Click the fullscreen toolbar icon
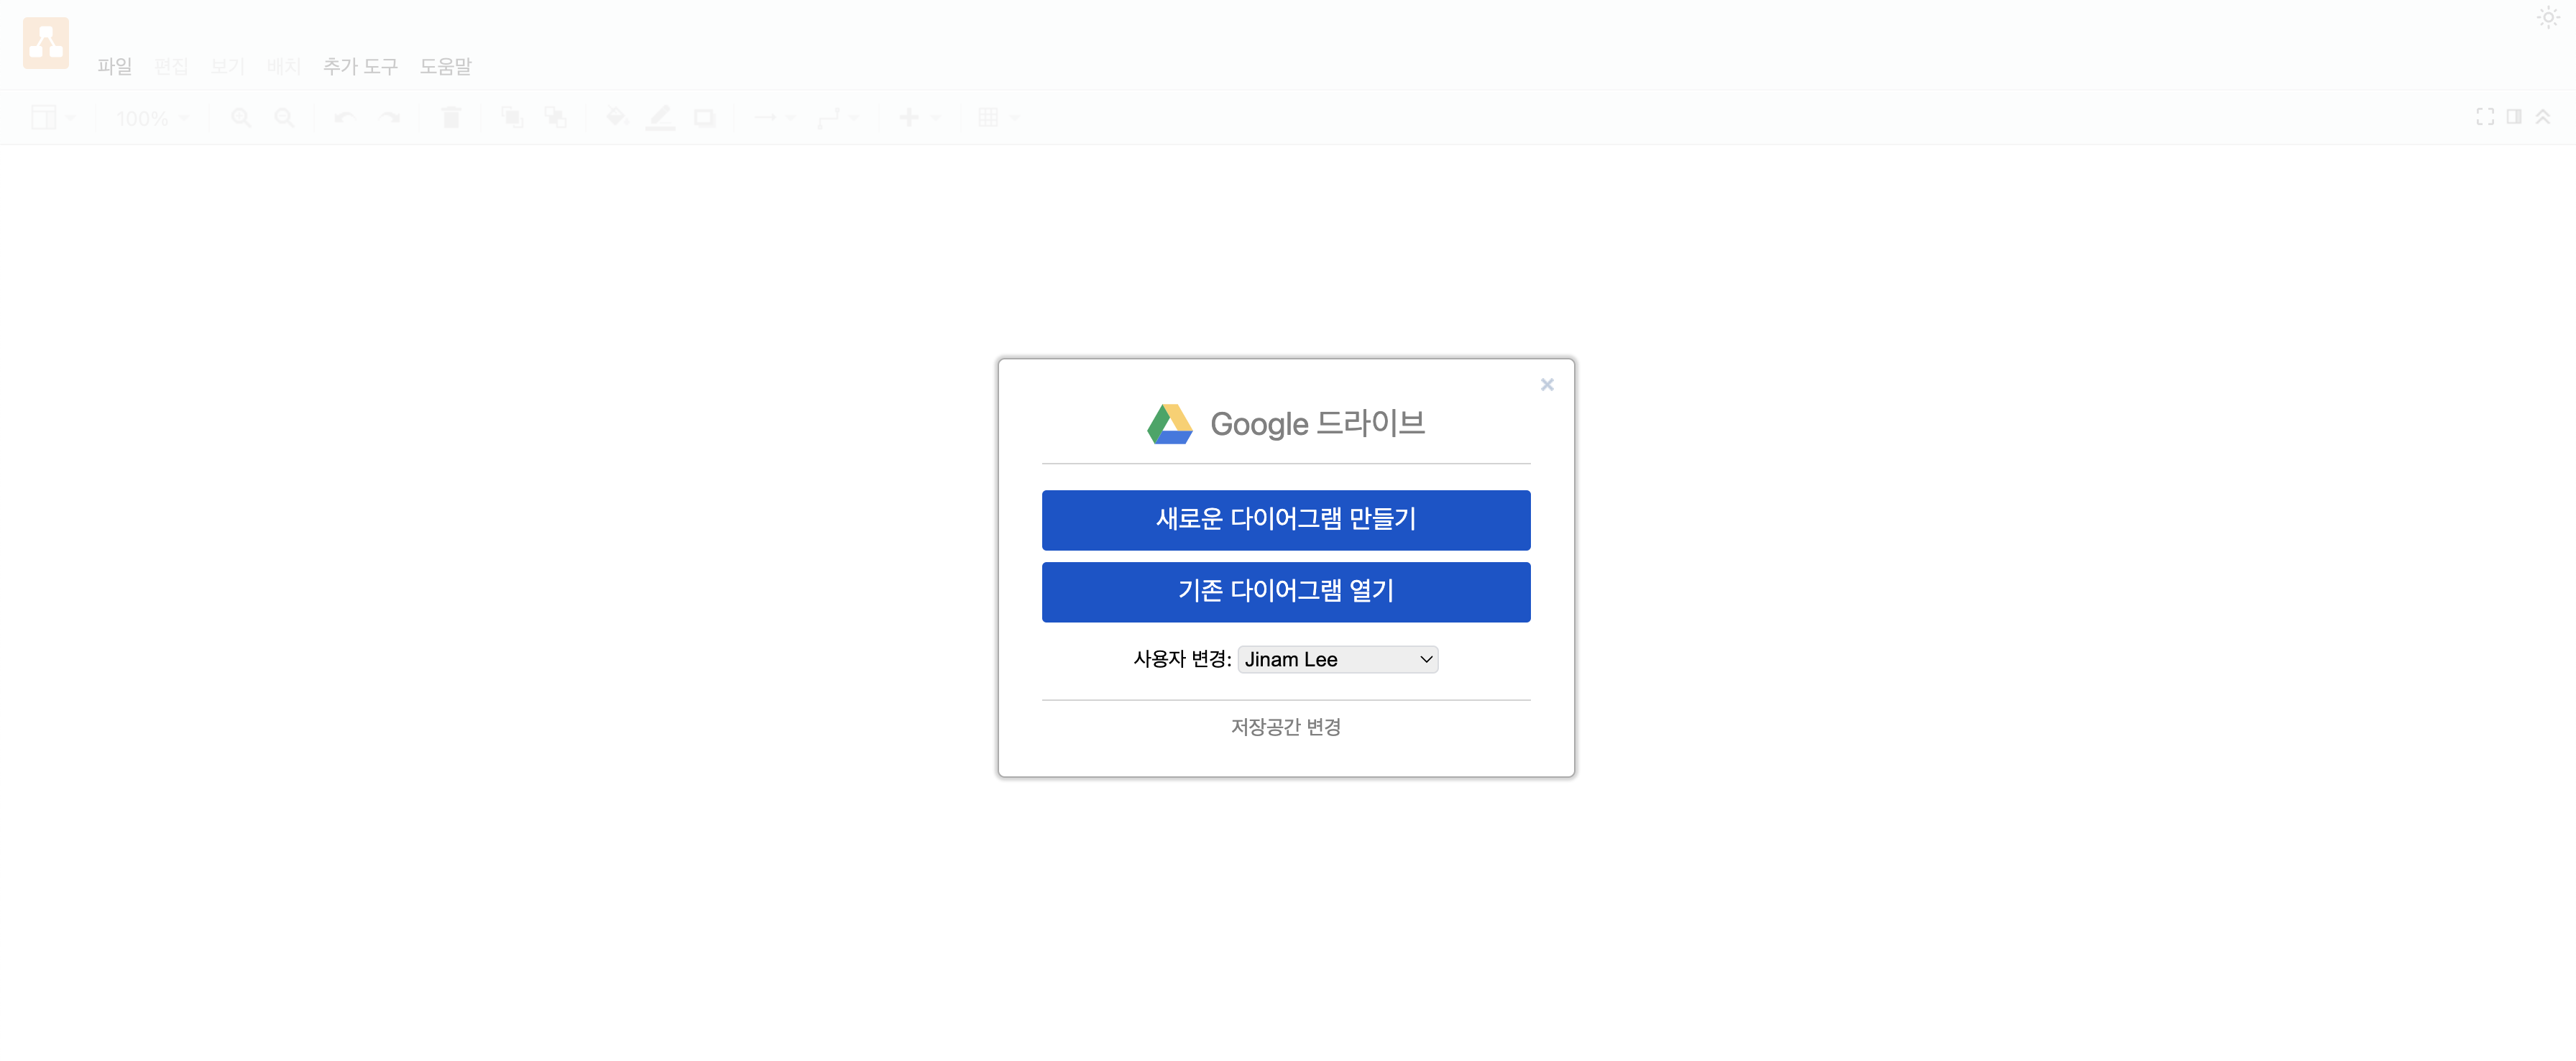Image resolution: width=2576 pixels, height=1061 pixels. pos(2485,117)
